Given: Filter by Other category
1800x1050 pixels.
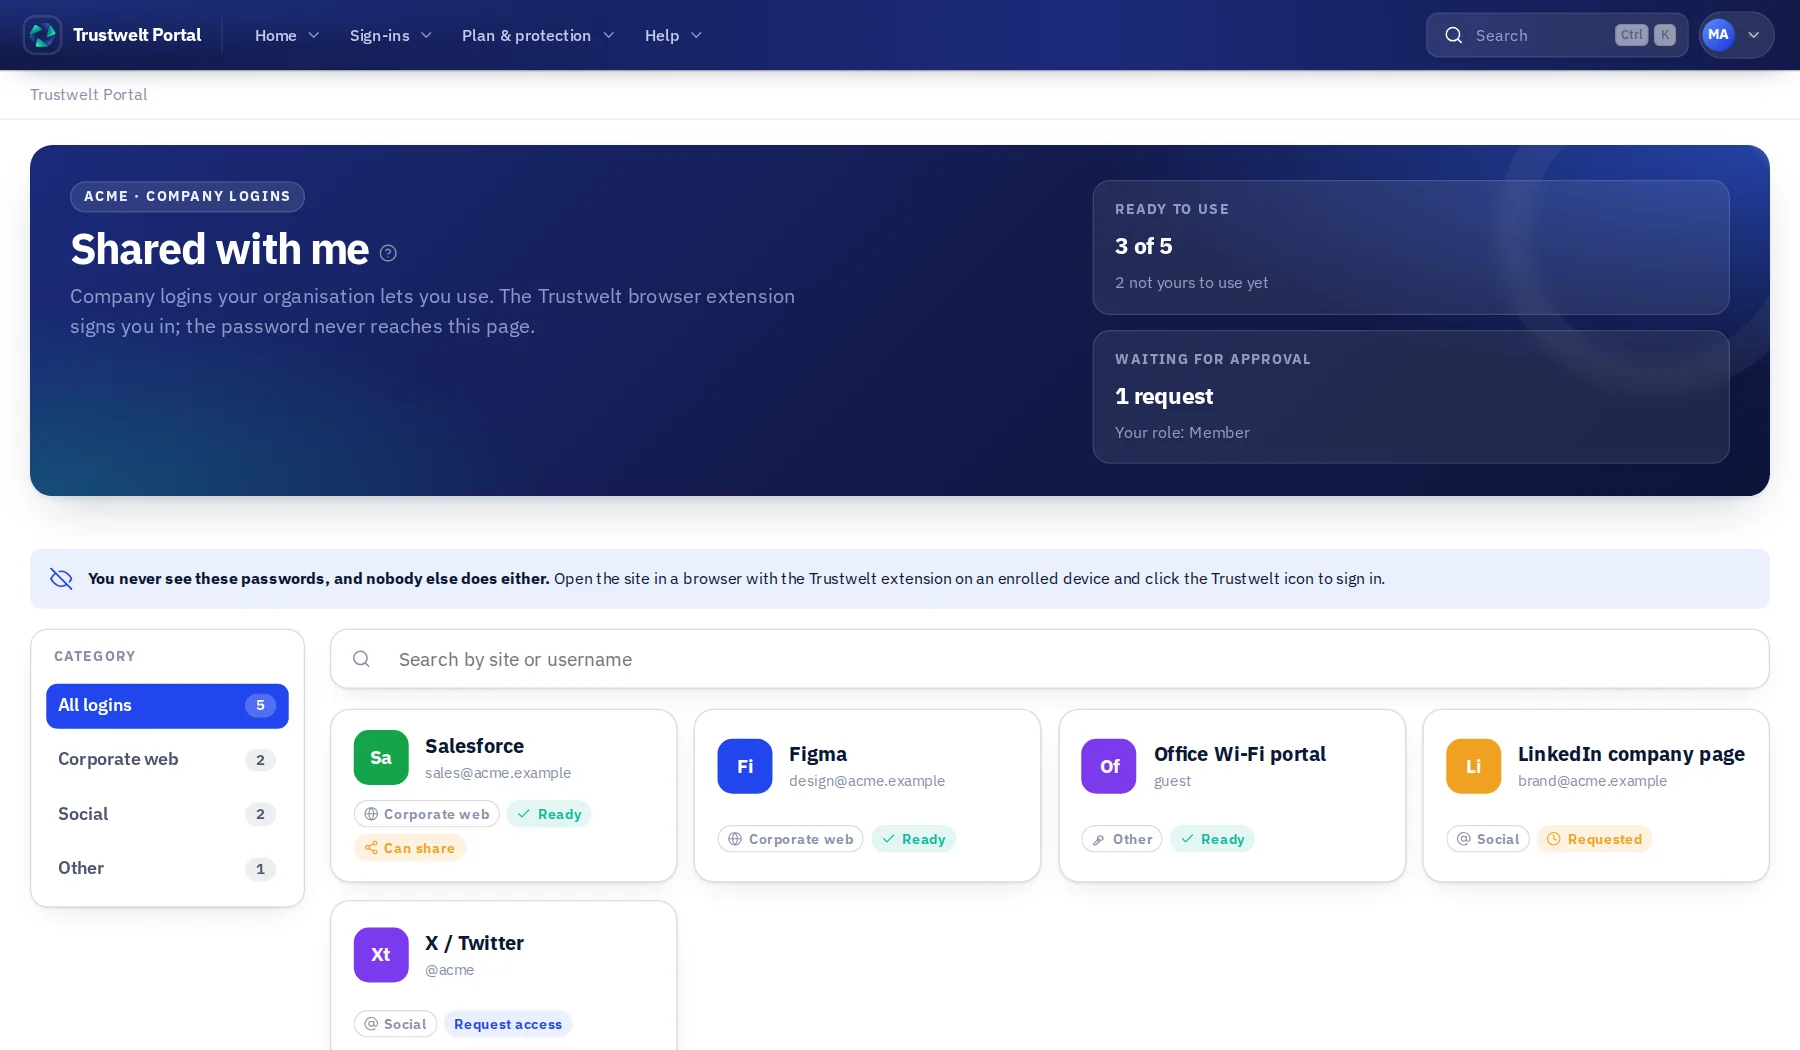Looking at the screenshot, I should pyautogui.click(x=167, y=869).
